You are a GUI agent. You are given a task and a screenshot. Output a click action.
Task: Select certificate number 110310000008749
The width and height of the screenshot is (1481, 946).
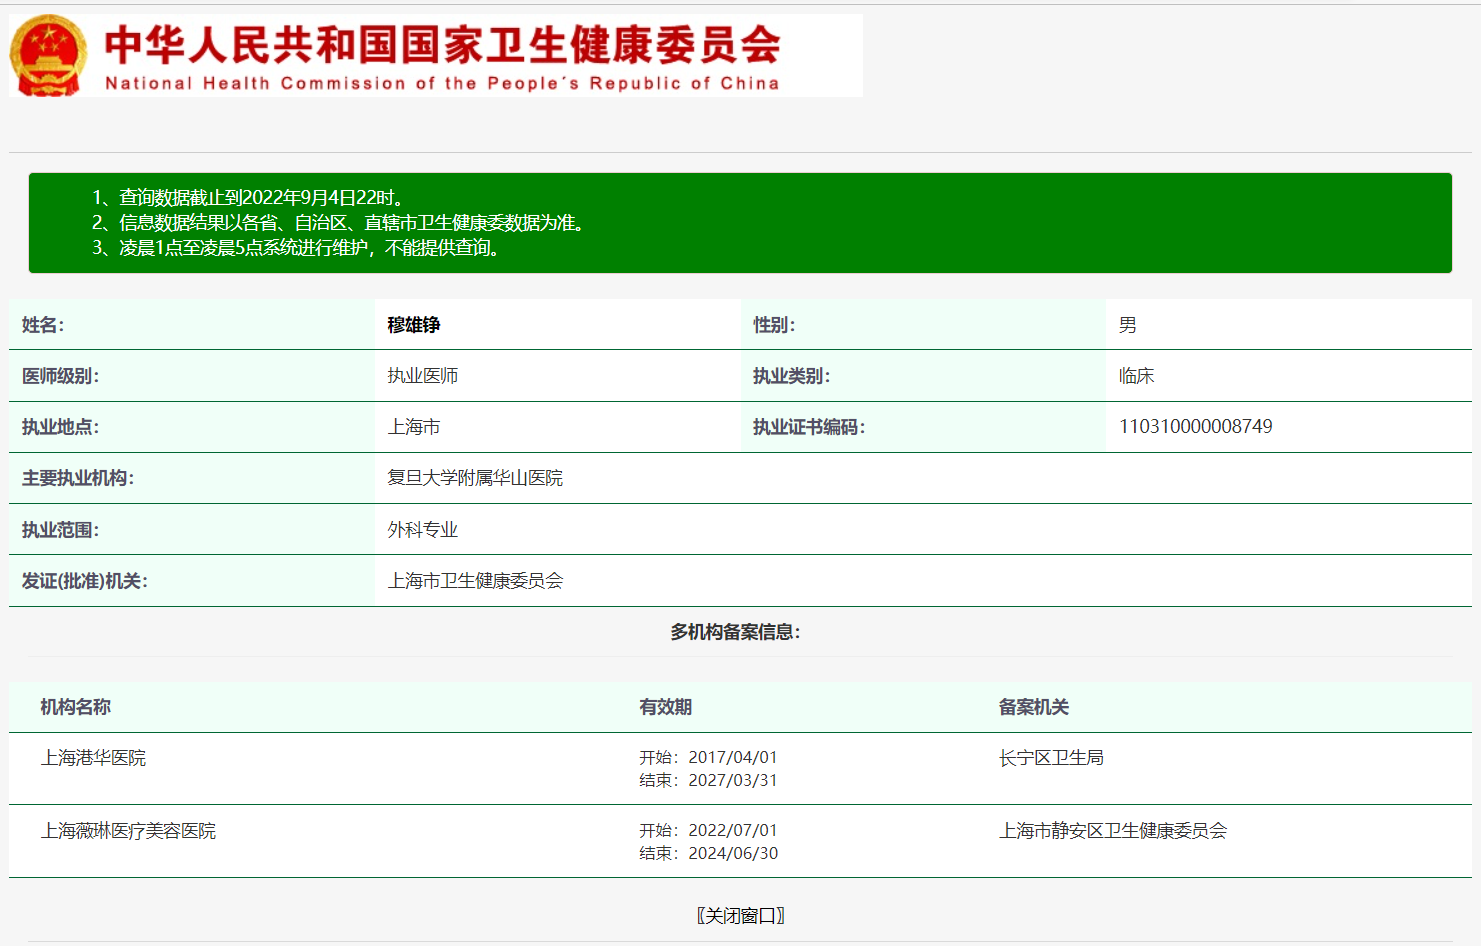pos(1196,427)
